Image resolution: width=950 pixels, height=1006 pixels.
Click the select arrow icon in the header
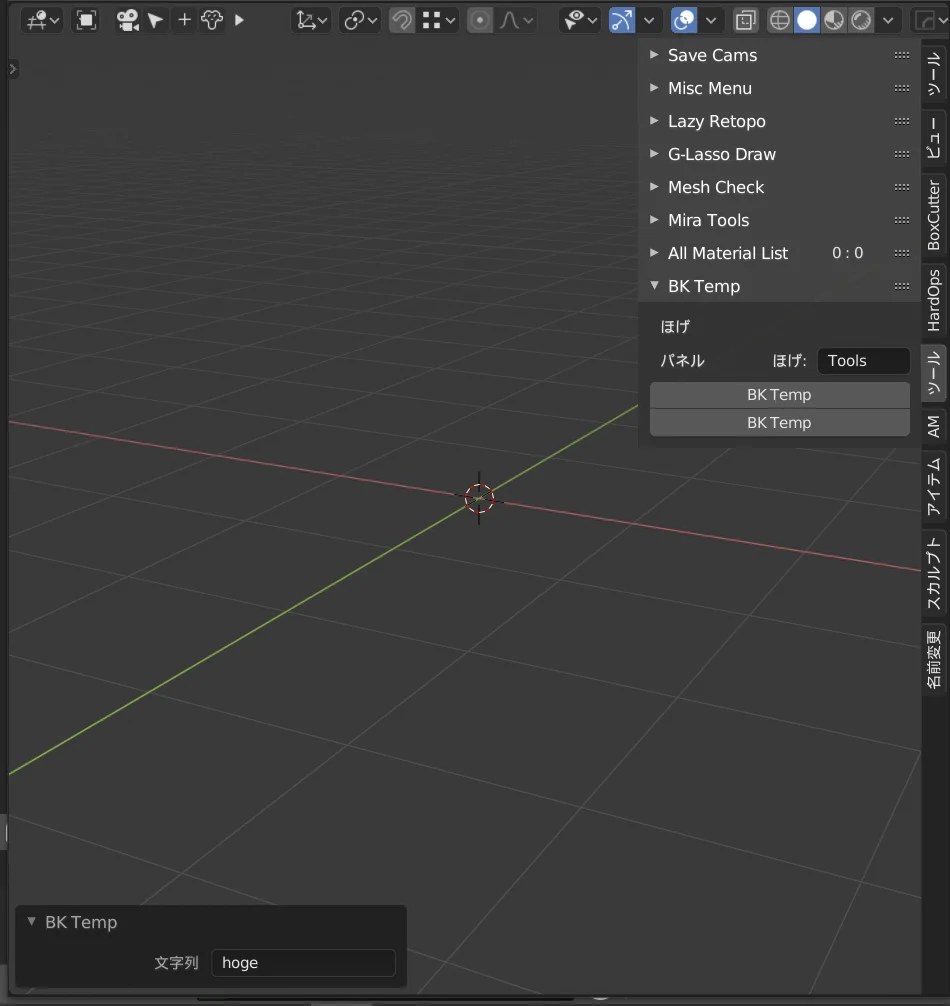[155, 20]
